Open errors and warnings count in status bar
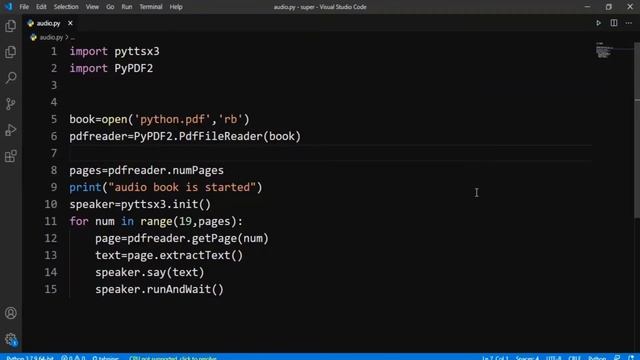 click(73, 357)
